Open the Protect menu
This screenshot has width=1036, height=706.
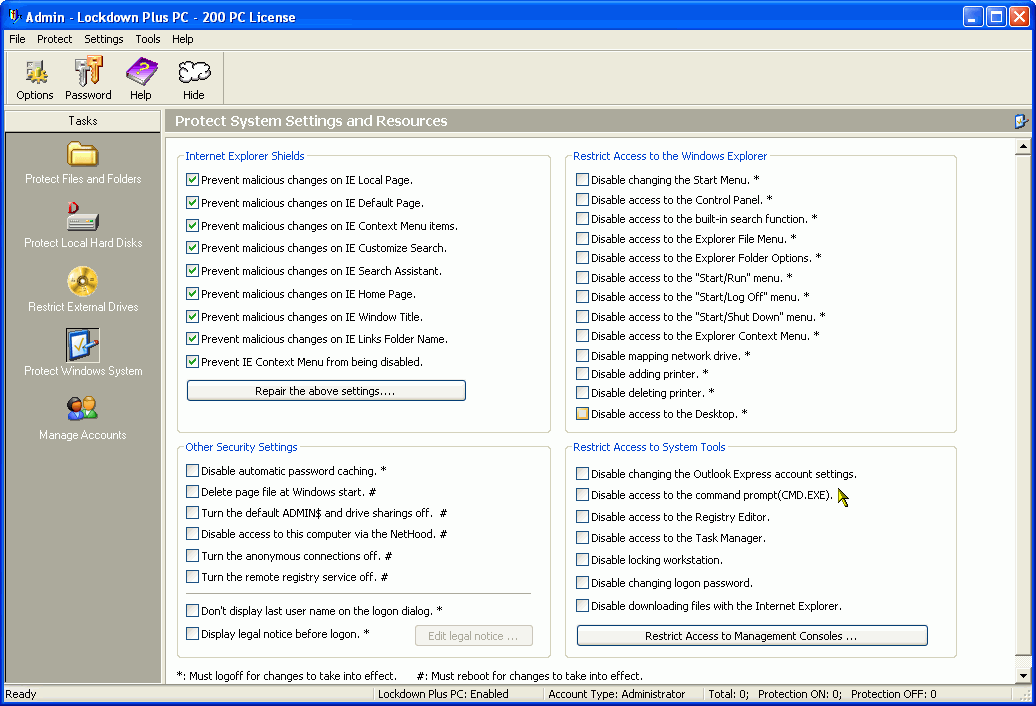pyautogui.click(x=54, y=39)
